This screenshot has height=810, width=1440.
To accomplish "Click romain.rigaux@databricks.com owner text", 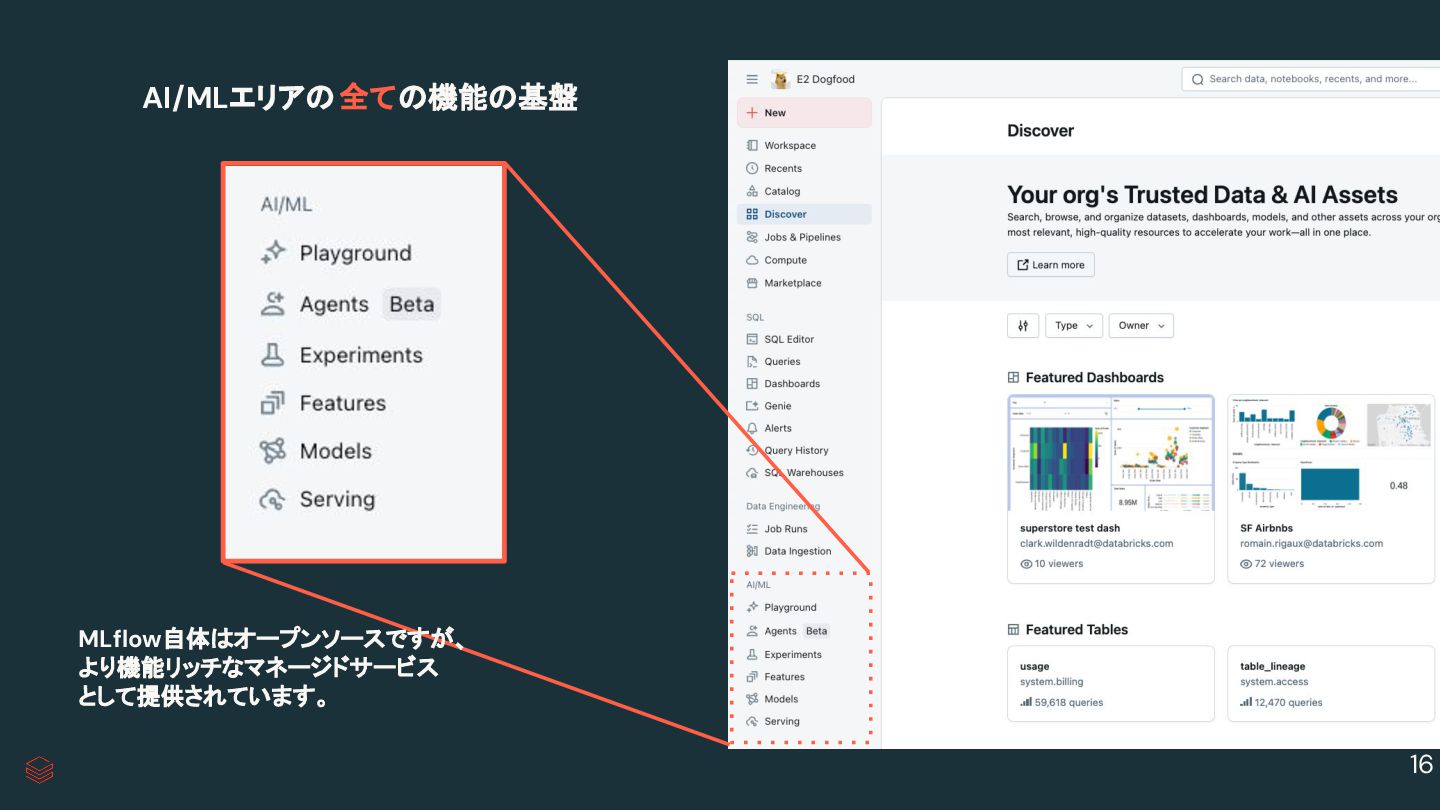I will coord(1311,544).
